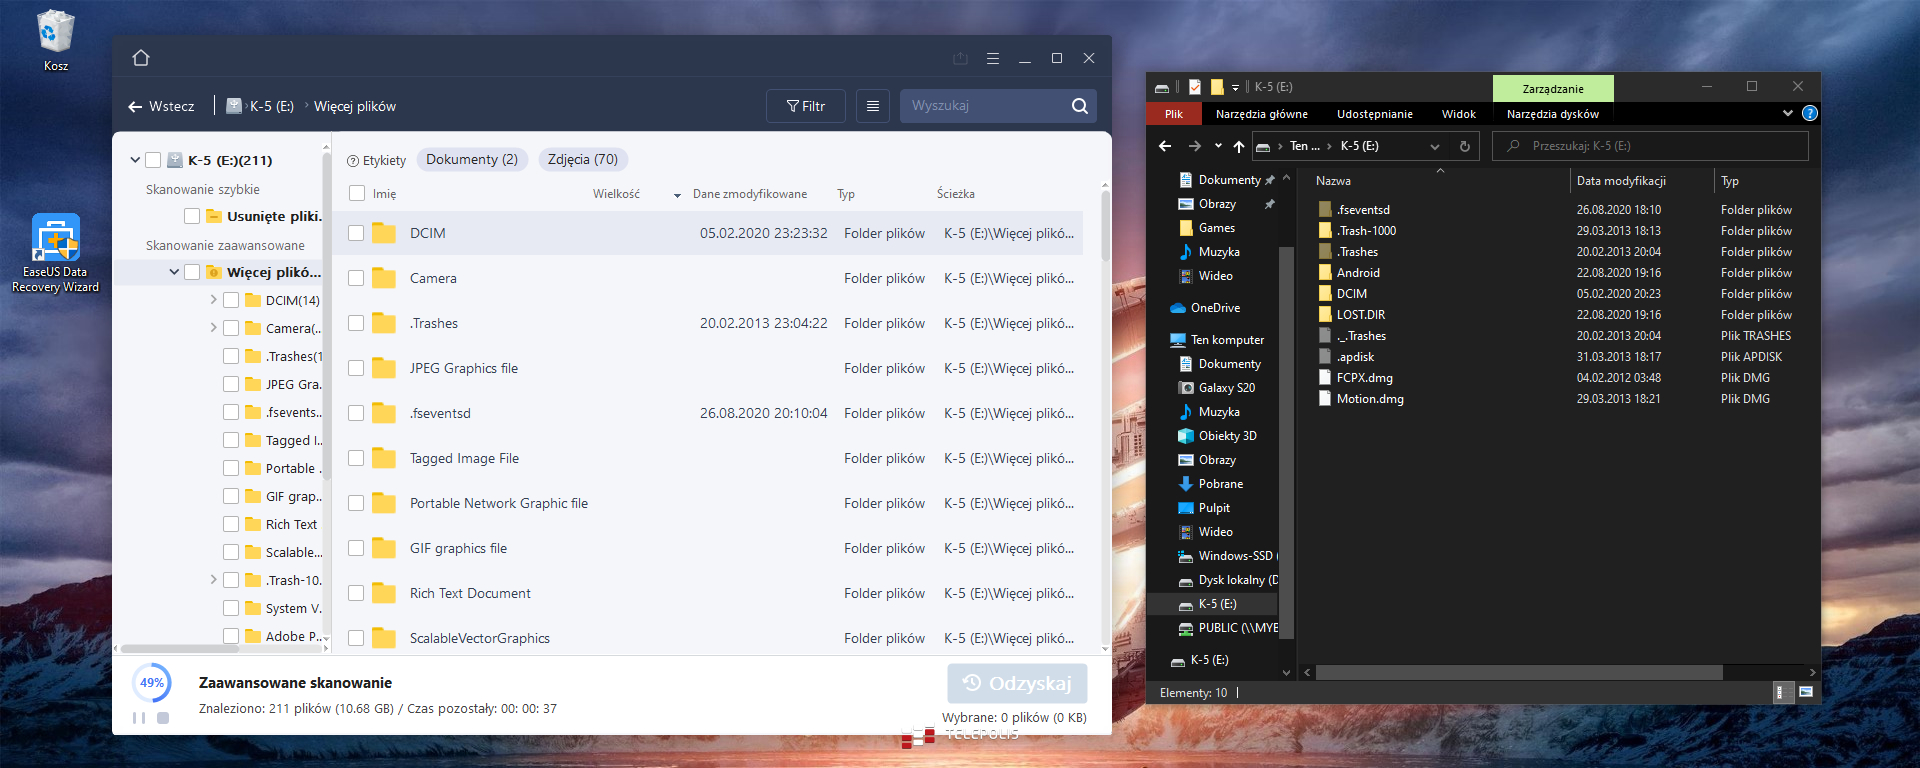Stop the scanning process

(x=163, y=718)
